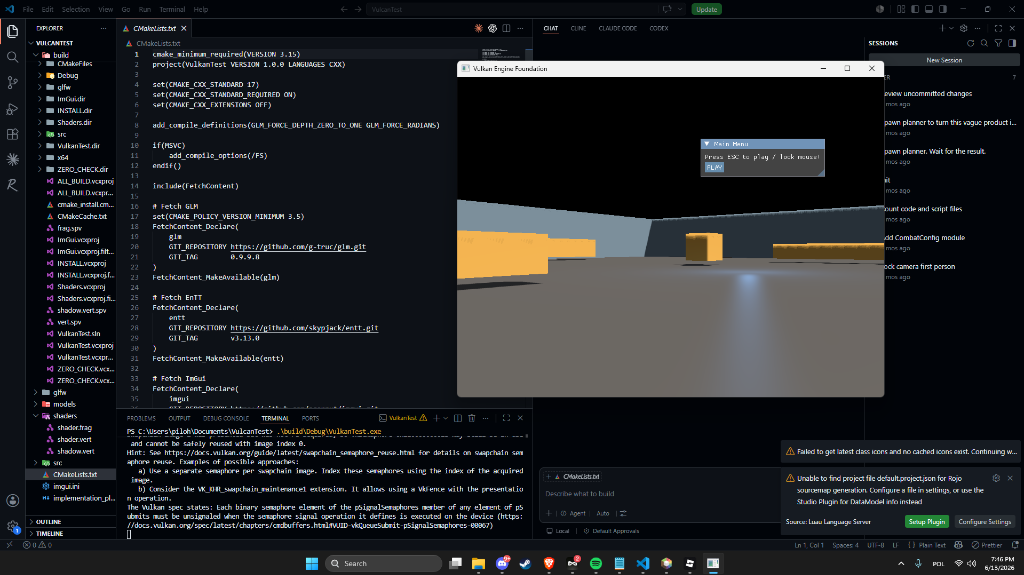Open the Source Control view
This screenshot has height=575, width=1024.
pos(12,83)
